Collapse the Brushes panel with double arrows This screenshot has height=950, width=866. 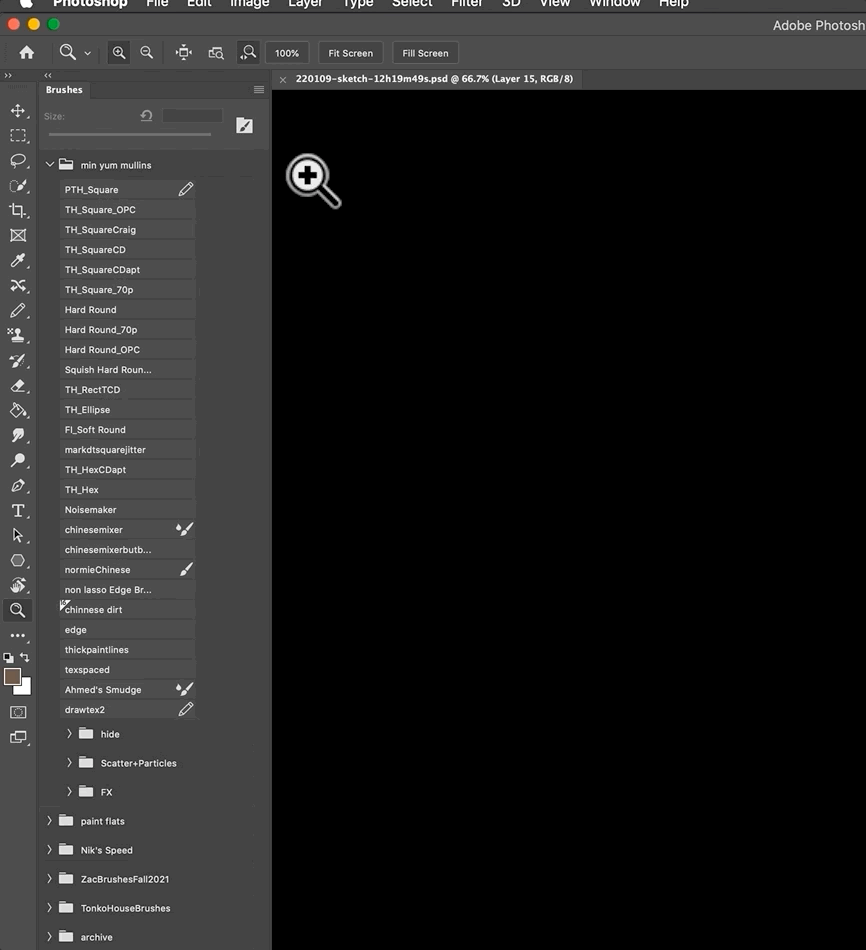48,75
